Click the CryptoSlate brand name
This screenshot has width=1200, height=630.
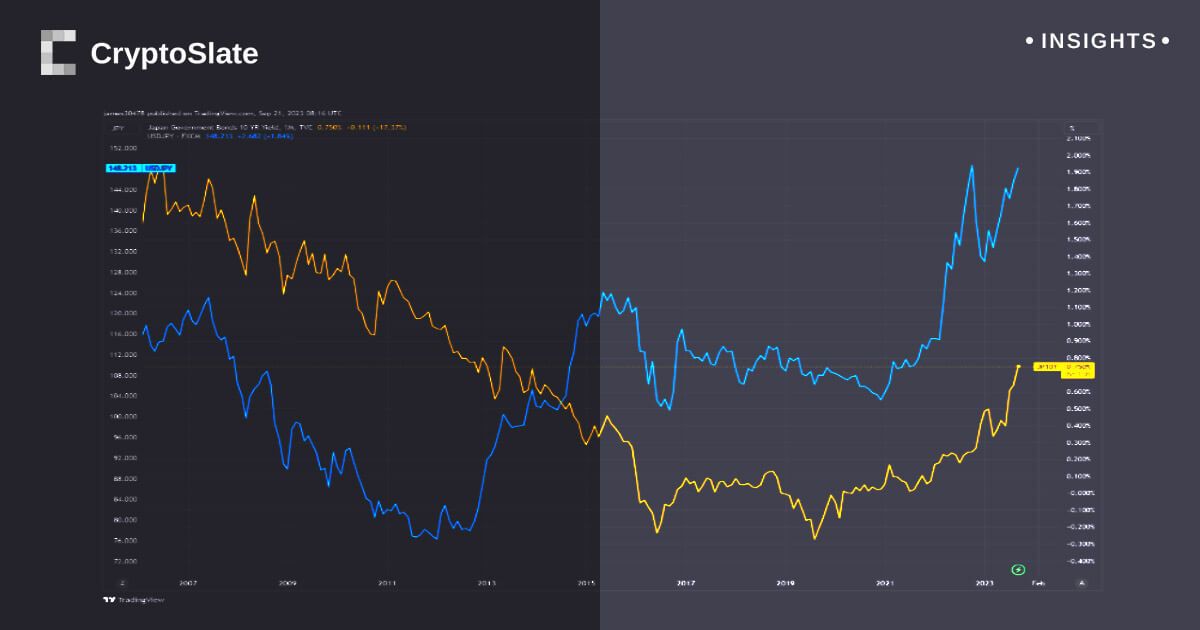(174, 53)
